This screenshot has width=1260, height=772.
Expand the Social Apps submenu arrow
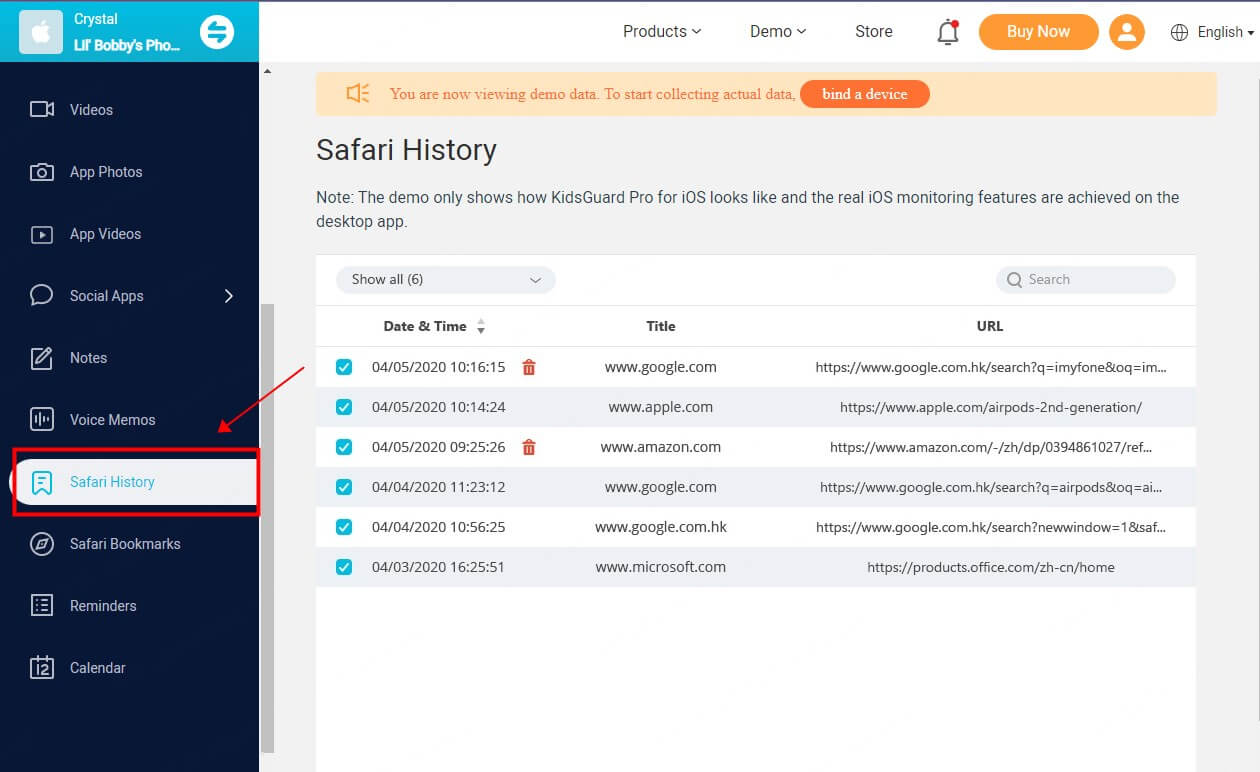coord(229,296)
